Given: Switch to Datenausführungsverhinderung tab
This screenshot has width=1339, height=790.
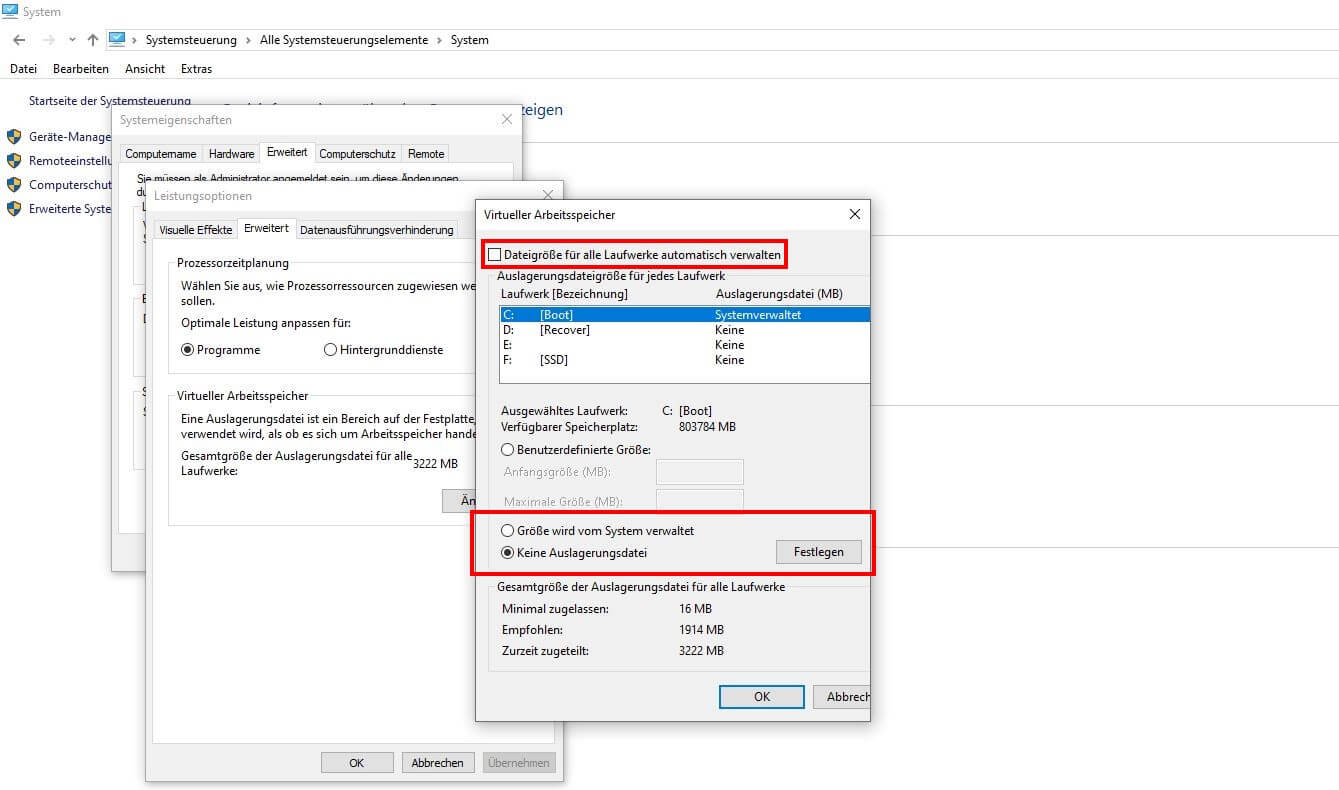Looking at the screenshot, I should pos(377,230).
